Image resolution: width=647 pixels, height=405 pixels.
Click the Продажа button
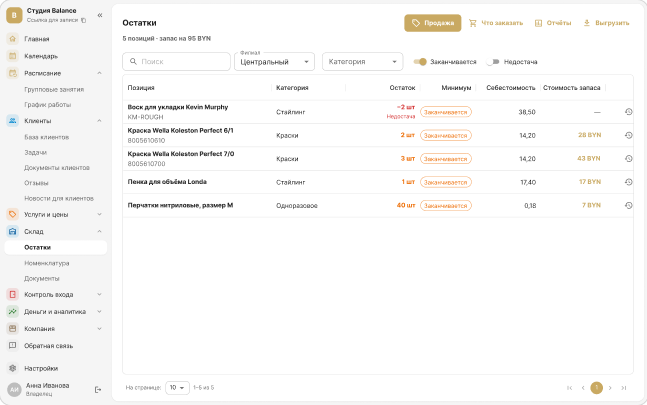(432, 23)
